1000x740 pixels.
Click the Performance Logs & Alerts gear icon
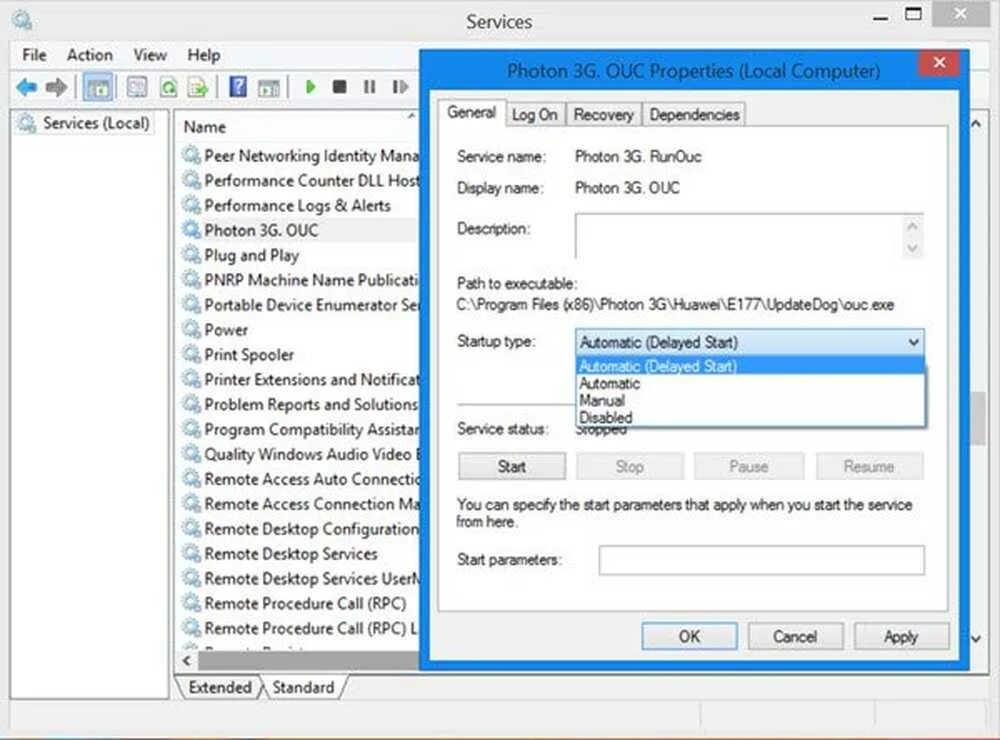tap(191, 205)
